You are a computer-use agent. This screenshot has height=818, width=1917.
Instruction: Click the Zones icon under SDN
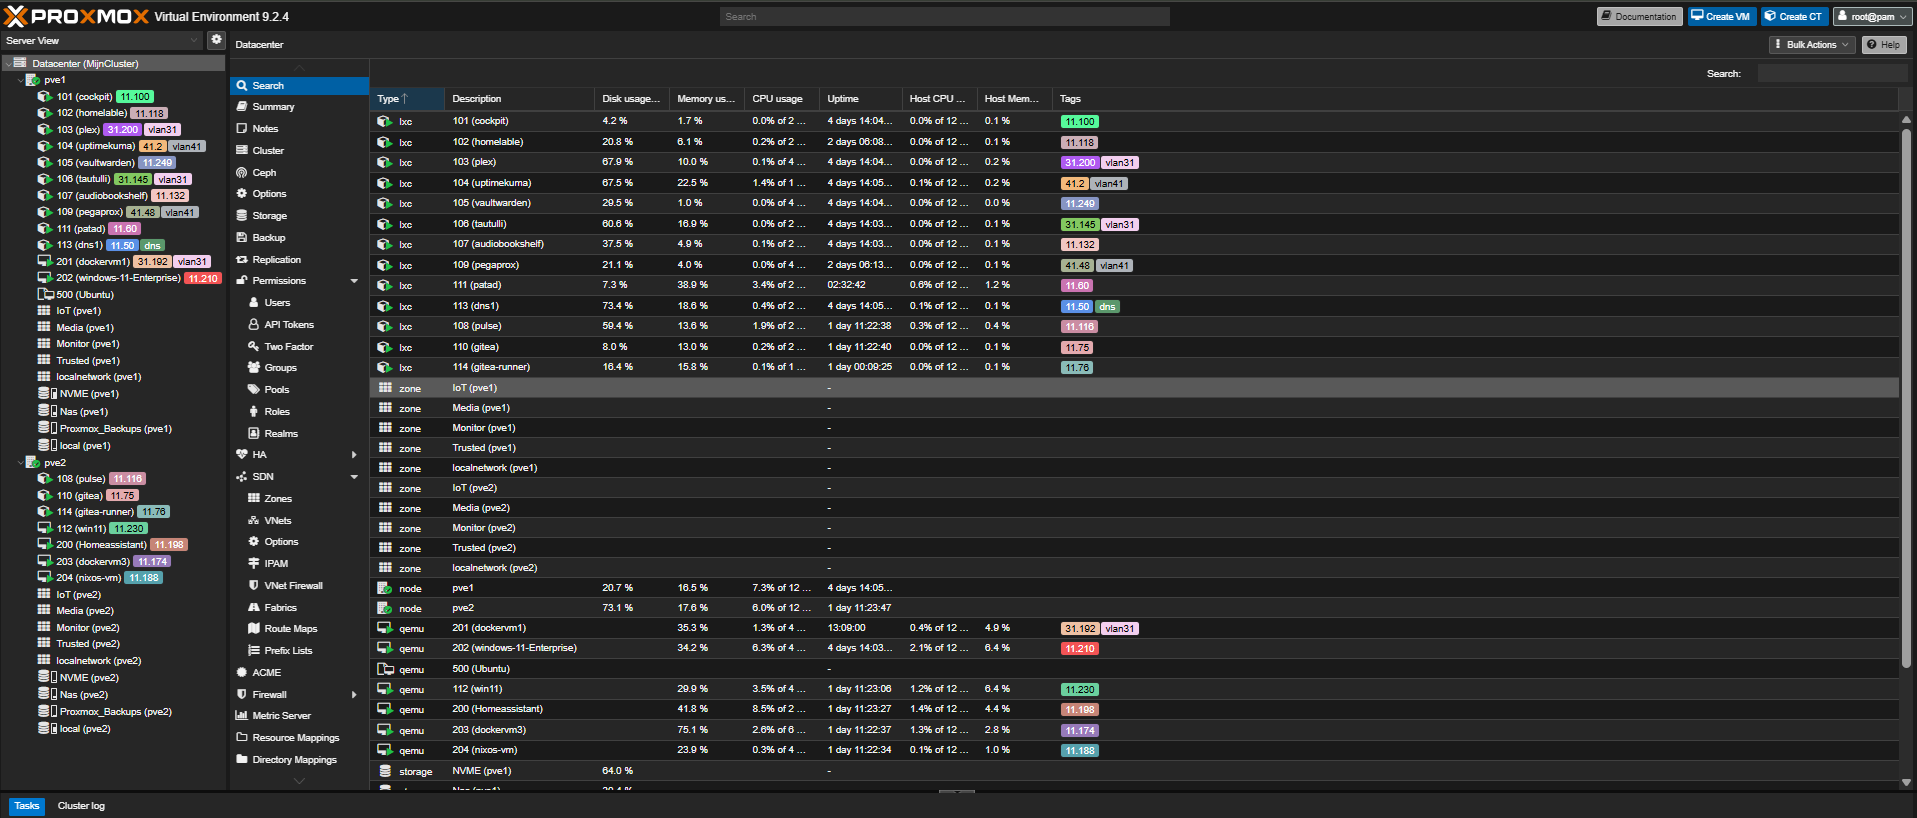pyautogui.click(x=254, y=499)
